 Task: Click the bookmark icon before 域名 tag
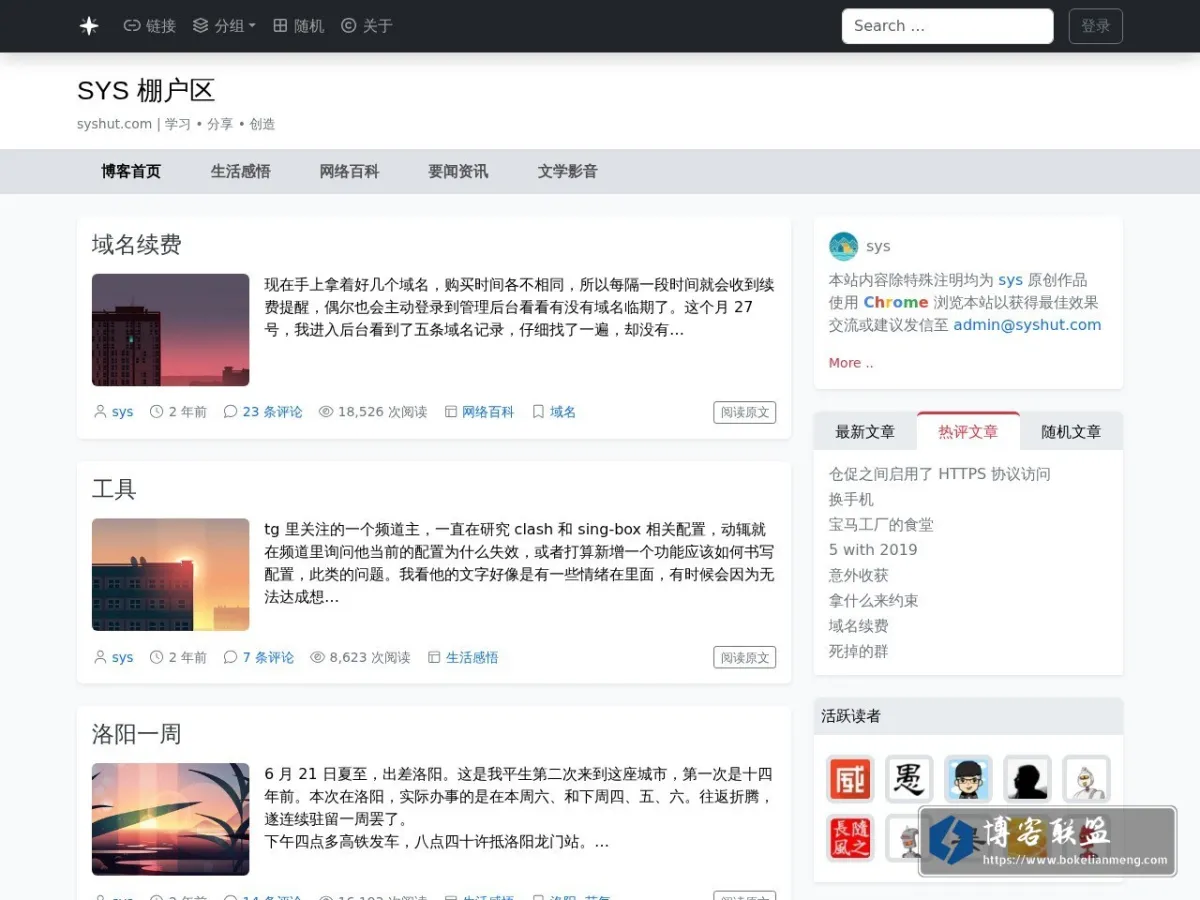538,412
